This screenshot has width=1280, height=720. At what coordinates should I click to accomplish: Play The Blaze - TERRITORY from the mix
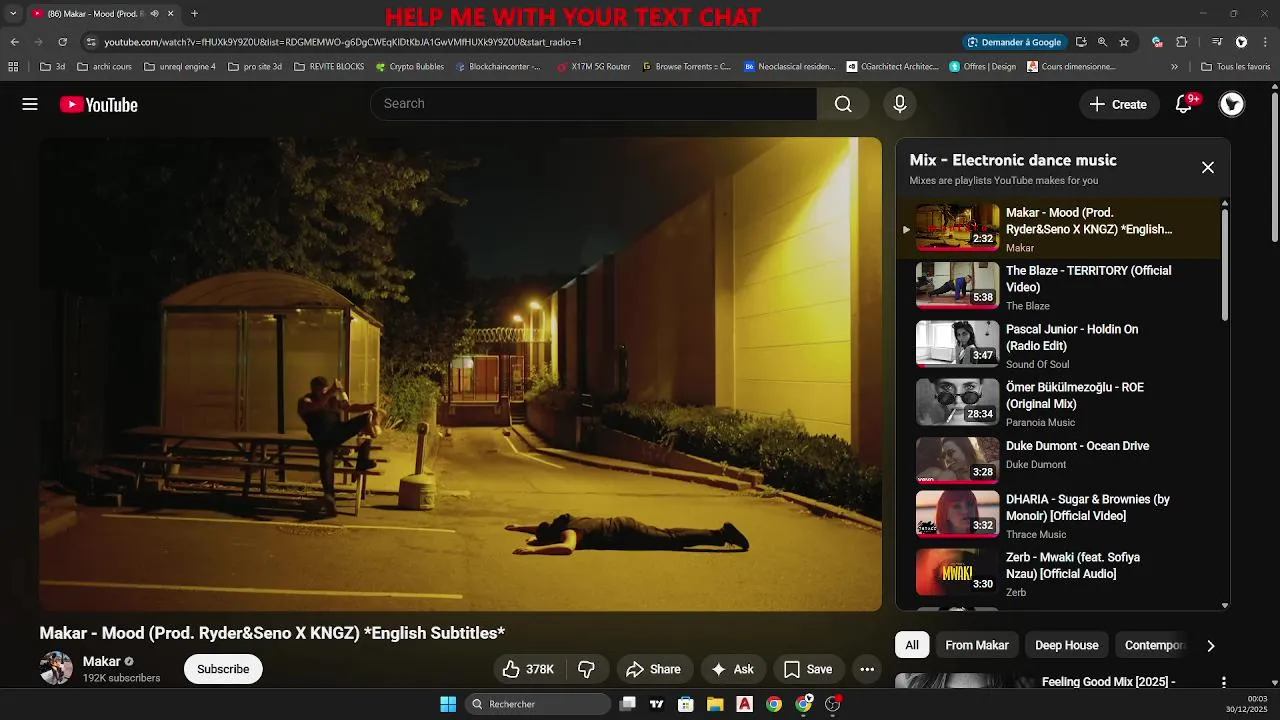(x=1058, y=287)
